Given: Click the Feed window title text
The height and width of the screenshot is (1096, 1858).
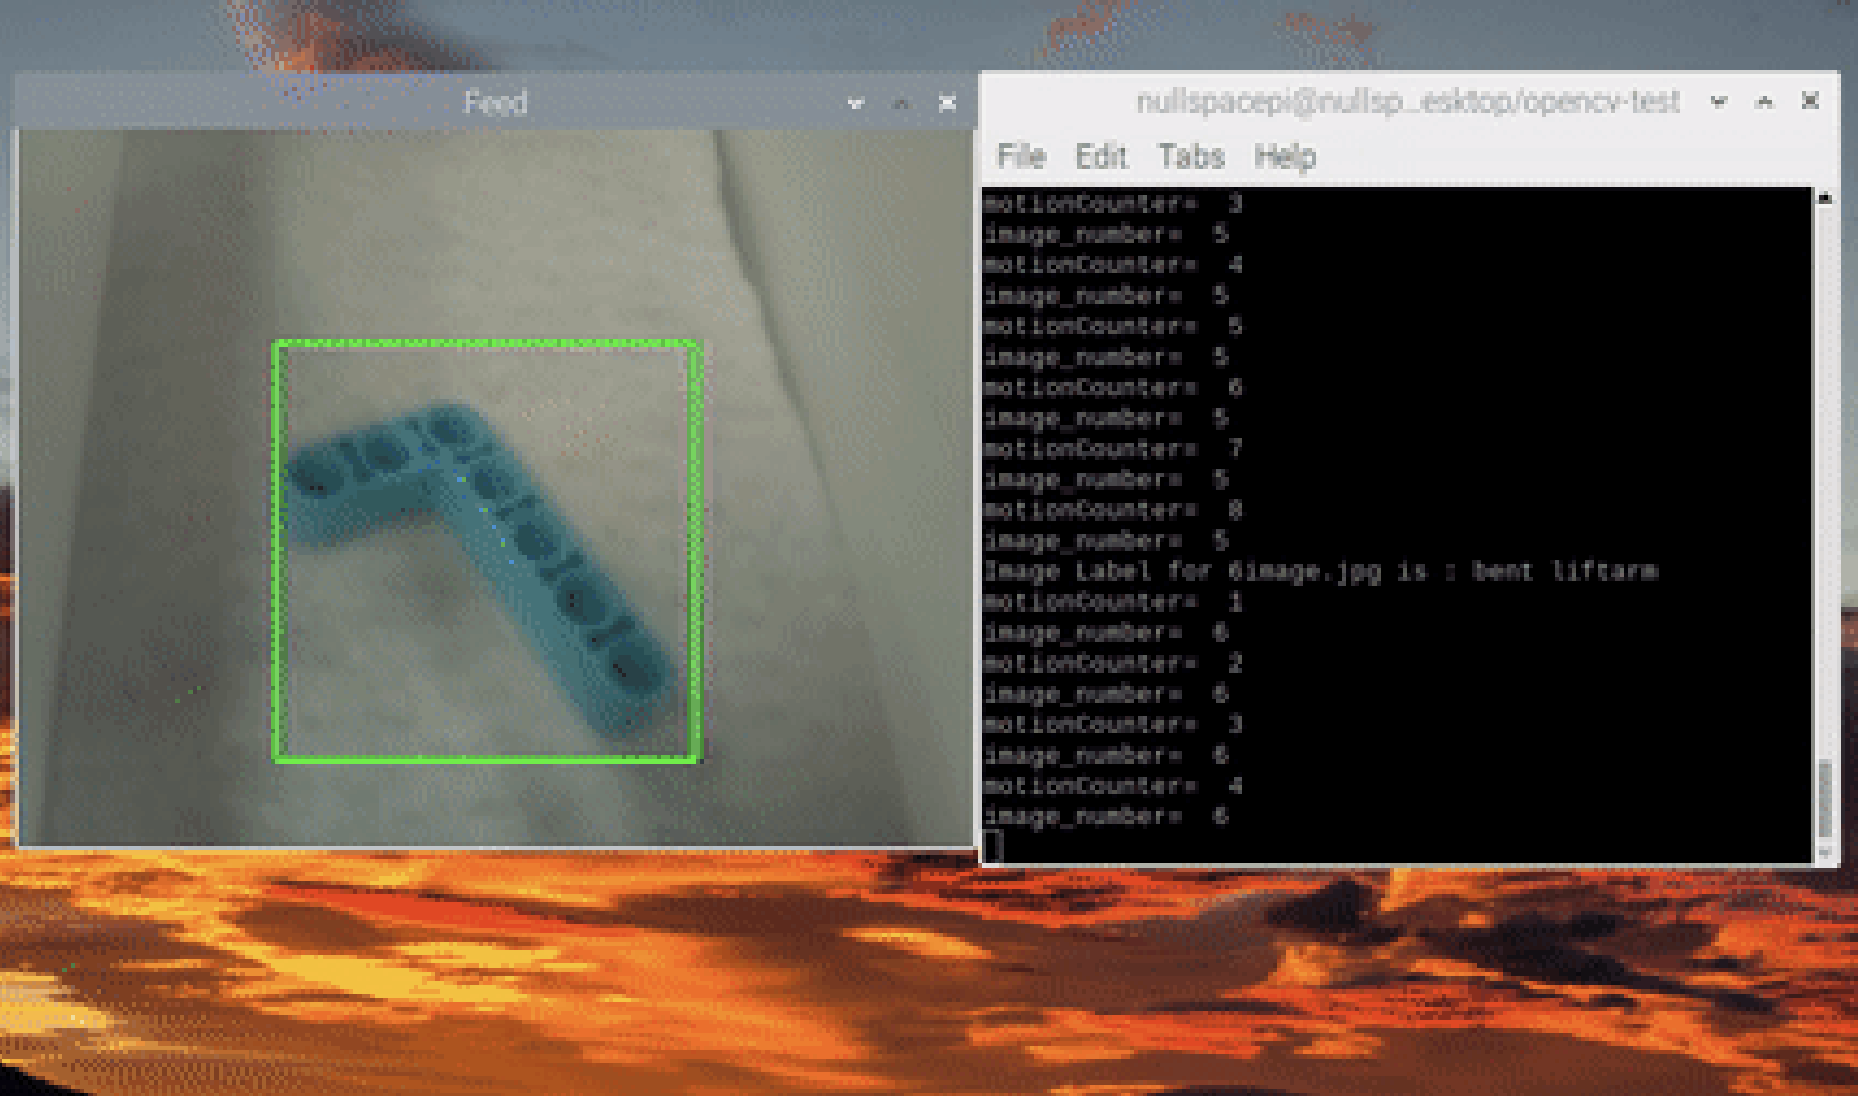Looking at the screenshot, I should pos(497,102).
